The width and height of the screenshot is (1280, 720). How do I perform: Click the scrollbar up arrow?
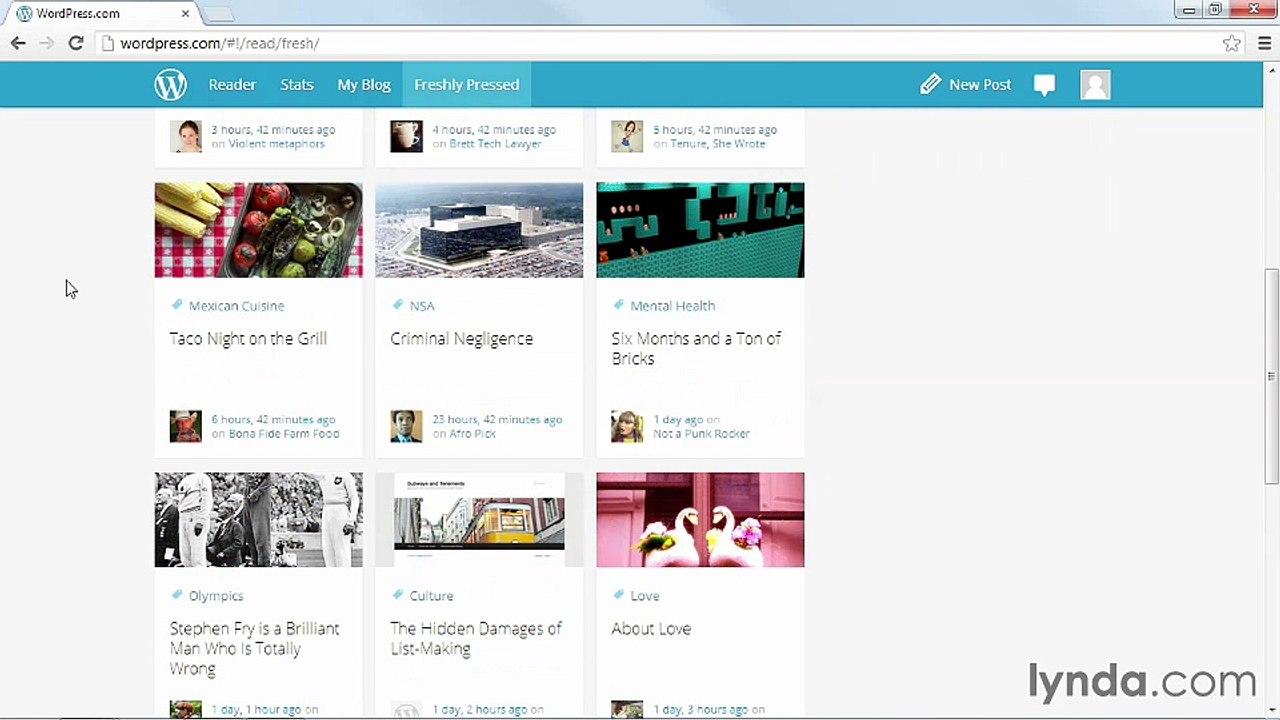1271,68
